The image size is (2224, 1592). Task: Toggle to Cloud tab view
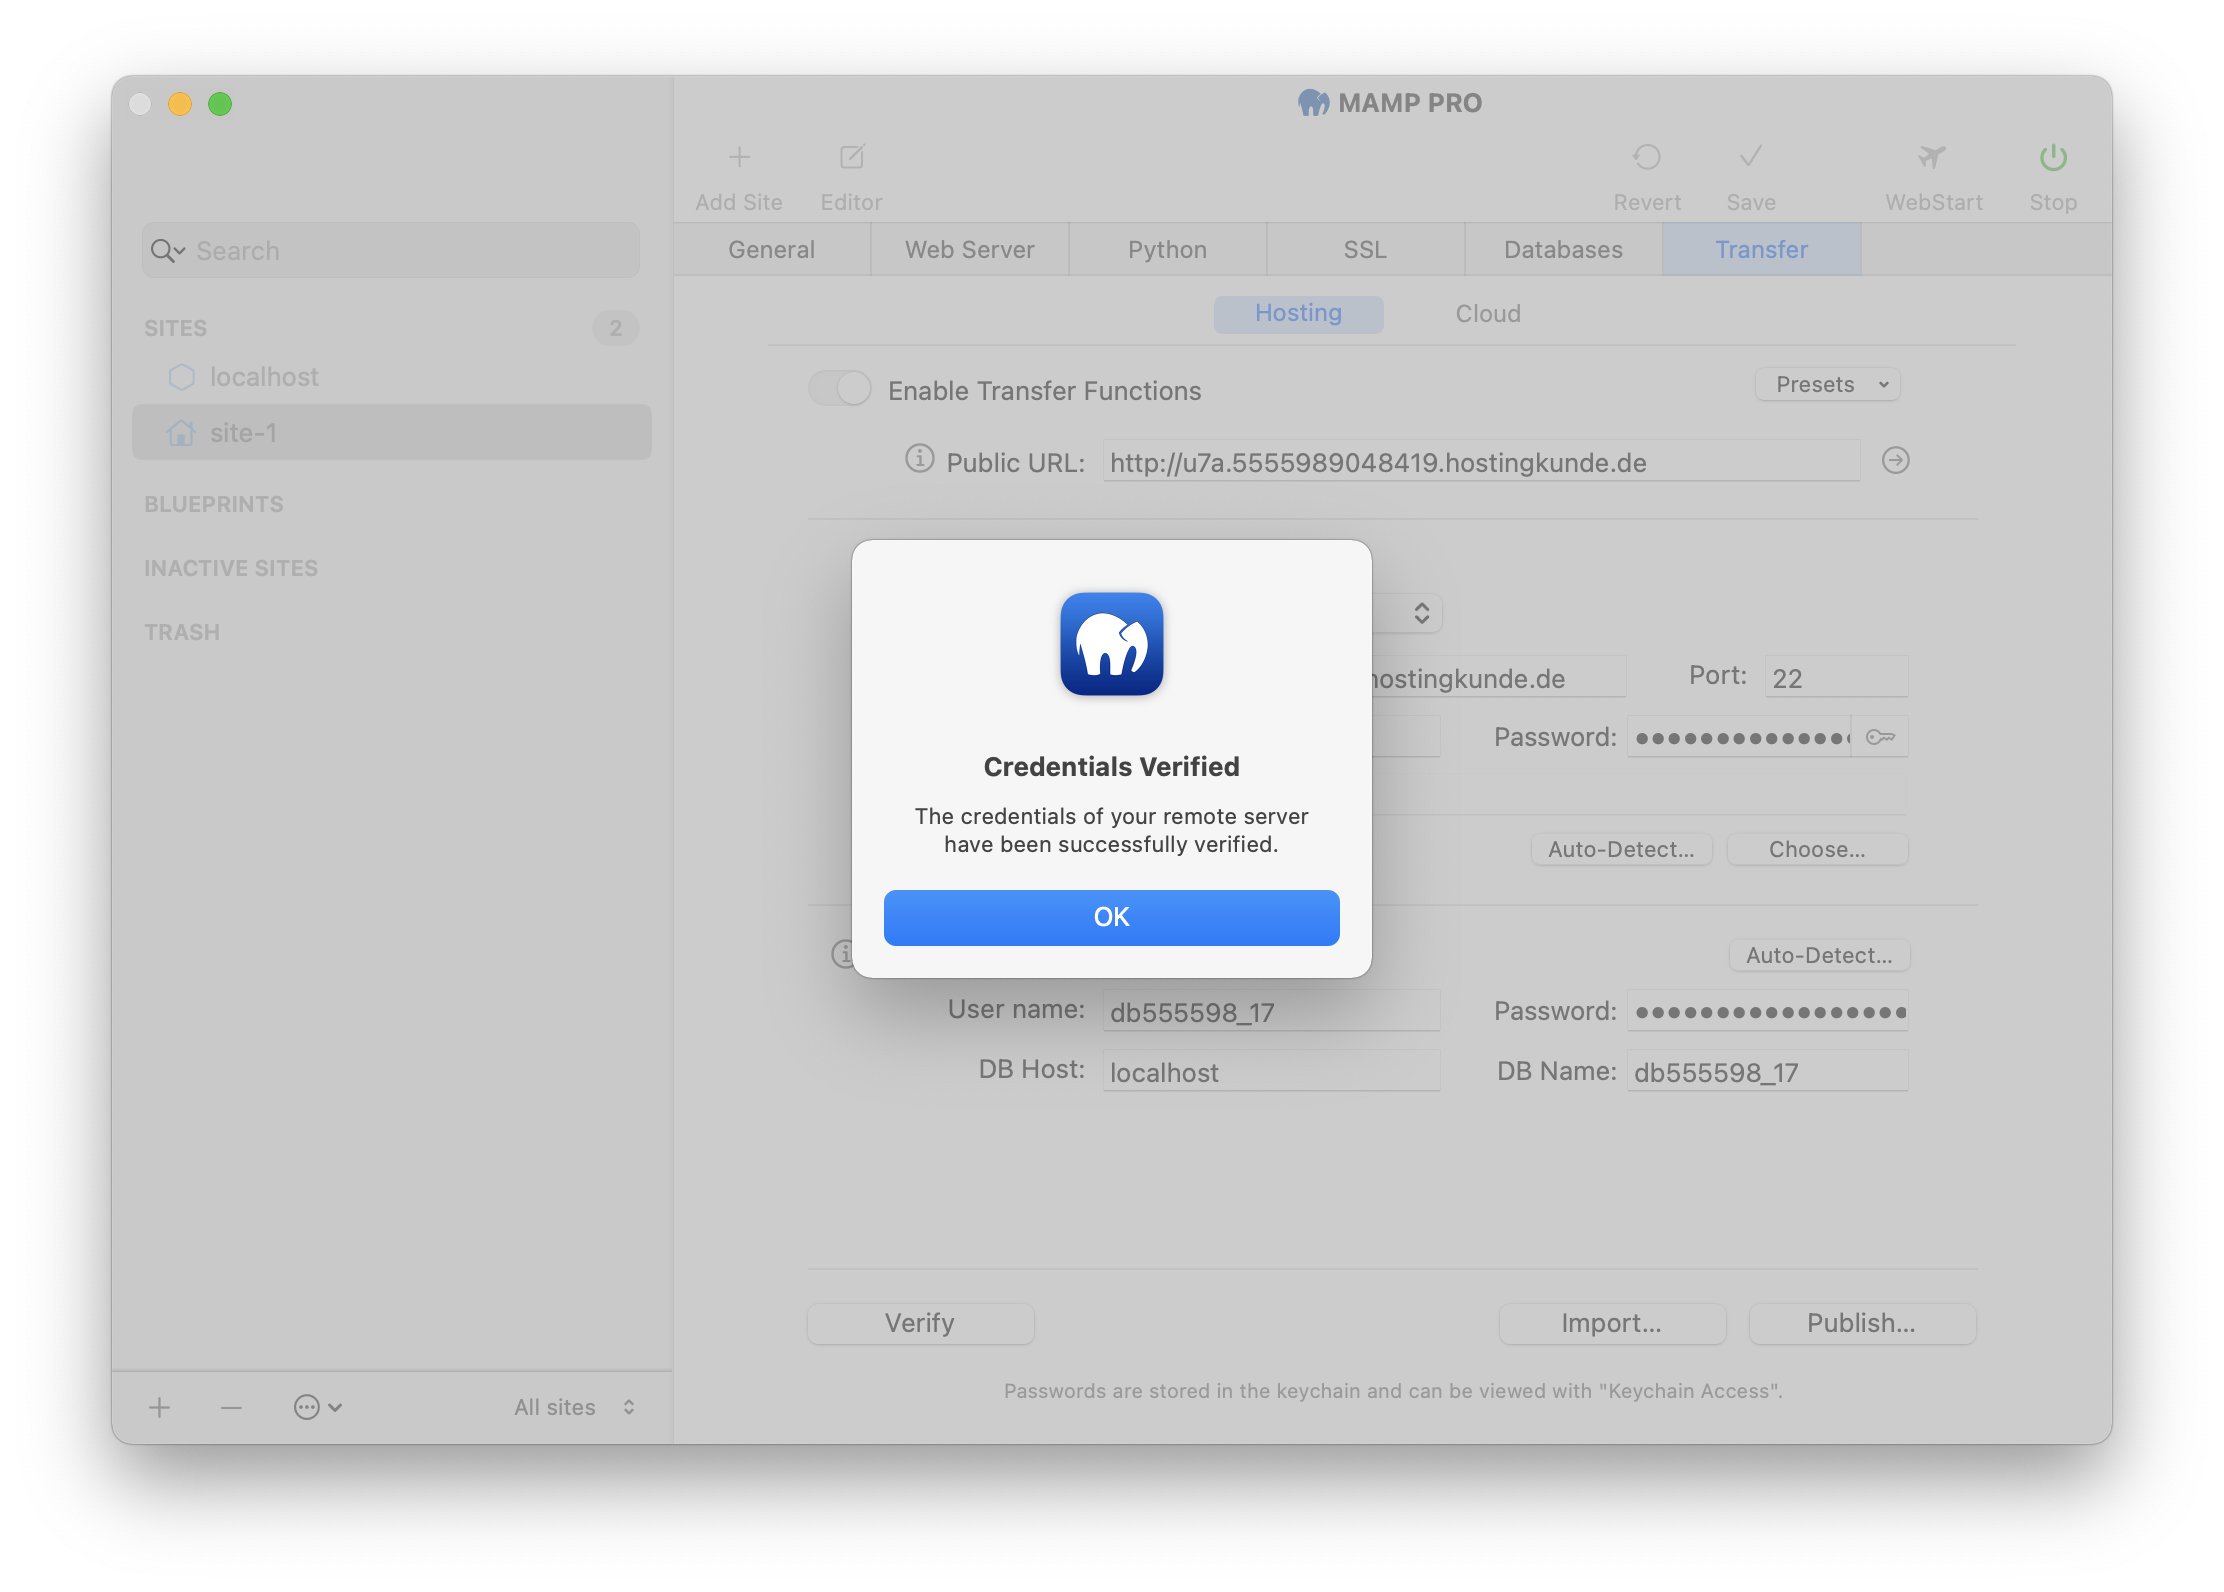(x=1485, y=312)
